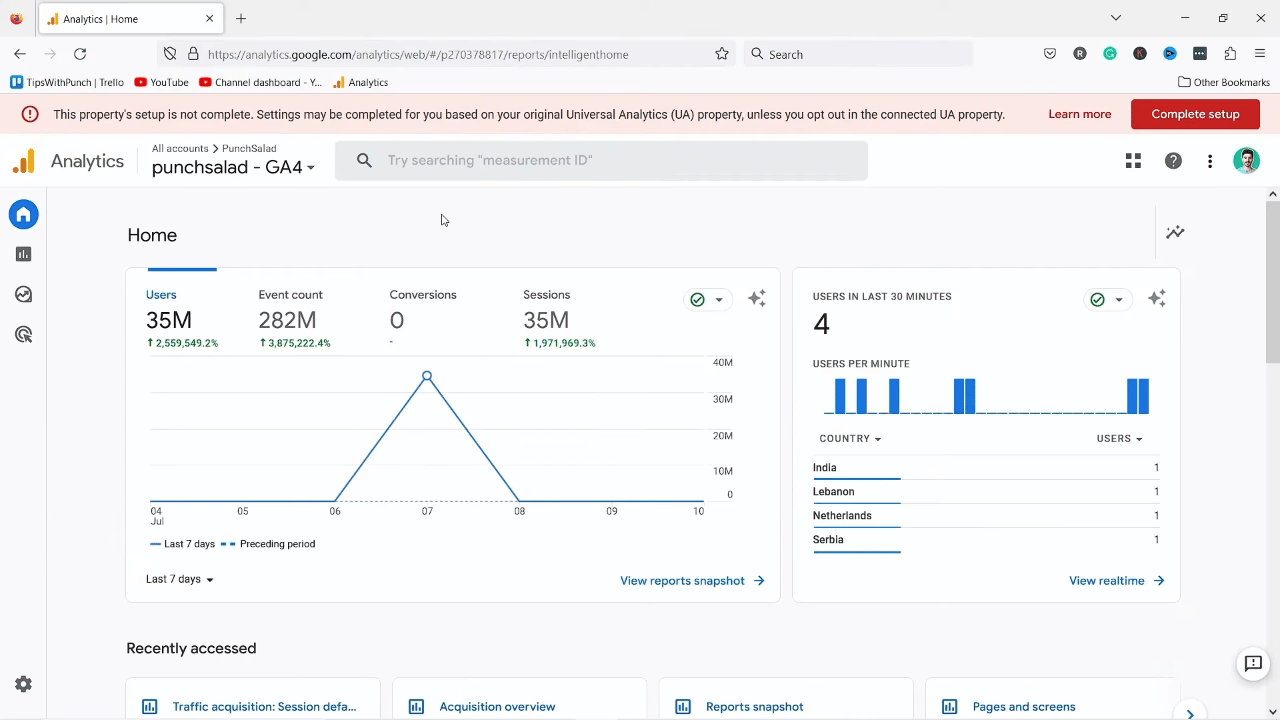The width and height of the screenshot is (1280, 720).
Task: Click the Complete setup button
Action: coord(1195,114)
